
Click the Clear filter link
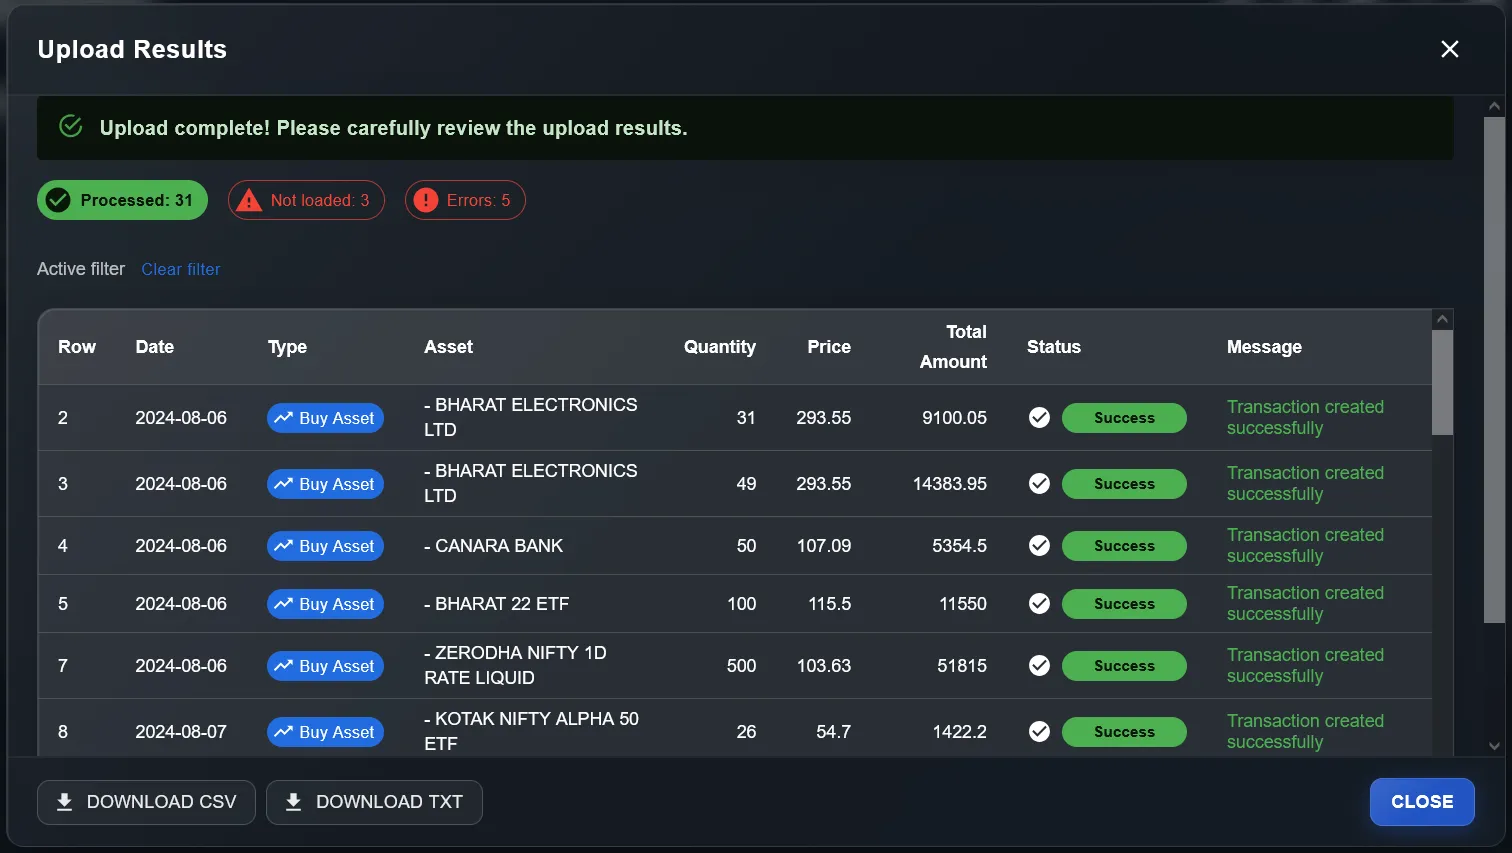(180, 269)
